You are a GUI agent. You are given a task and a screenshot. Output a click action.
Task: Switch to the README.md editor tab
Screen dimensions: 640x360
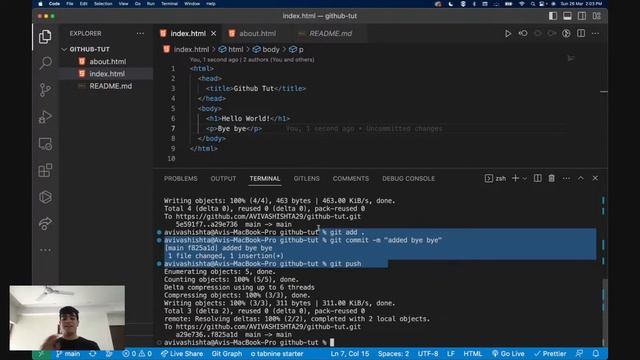coord(330,33)
